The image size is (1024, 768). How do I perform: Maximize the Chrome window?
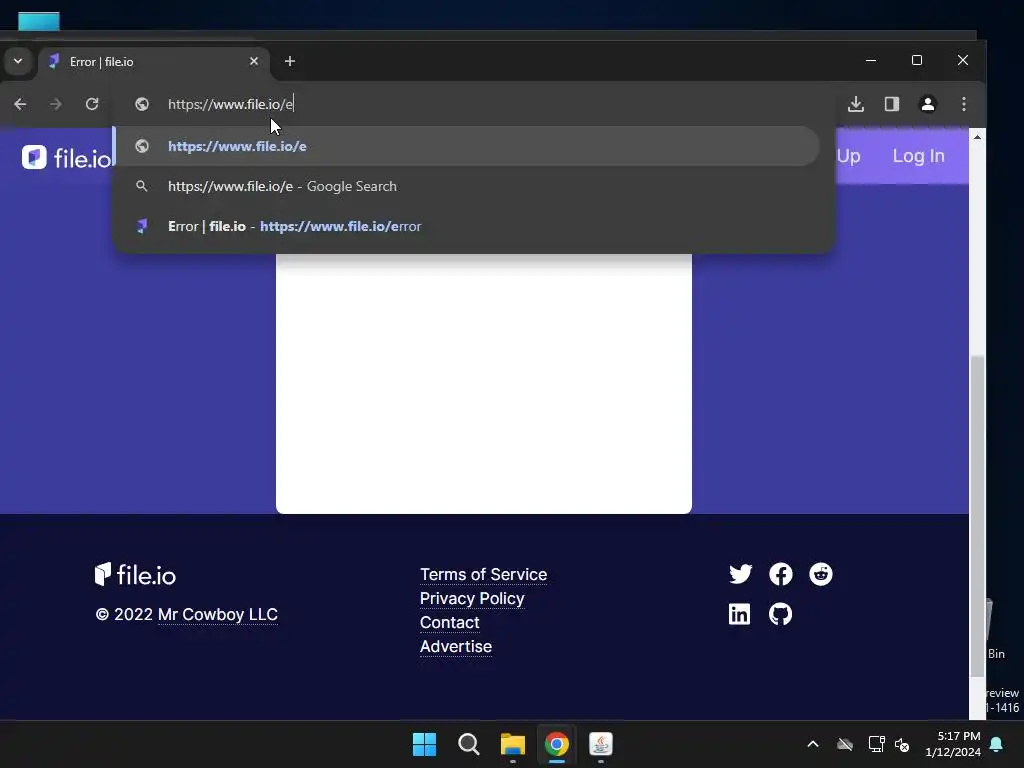click(x=917, y=60)
